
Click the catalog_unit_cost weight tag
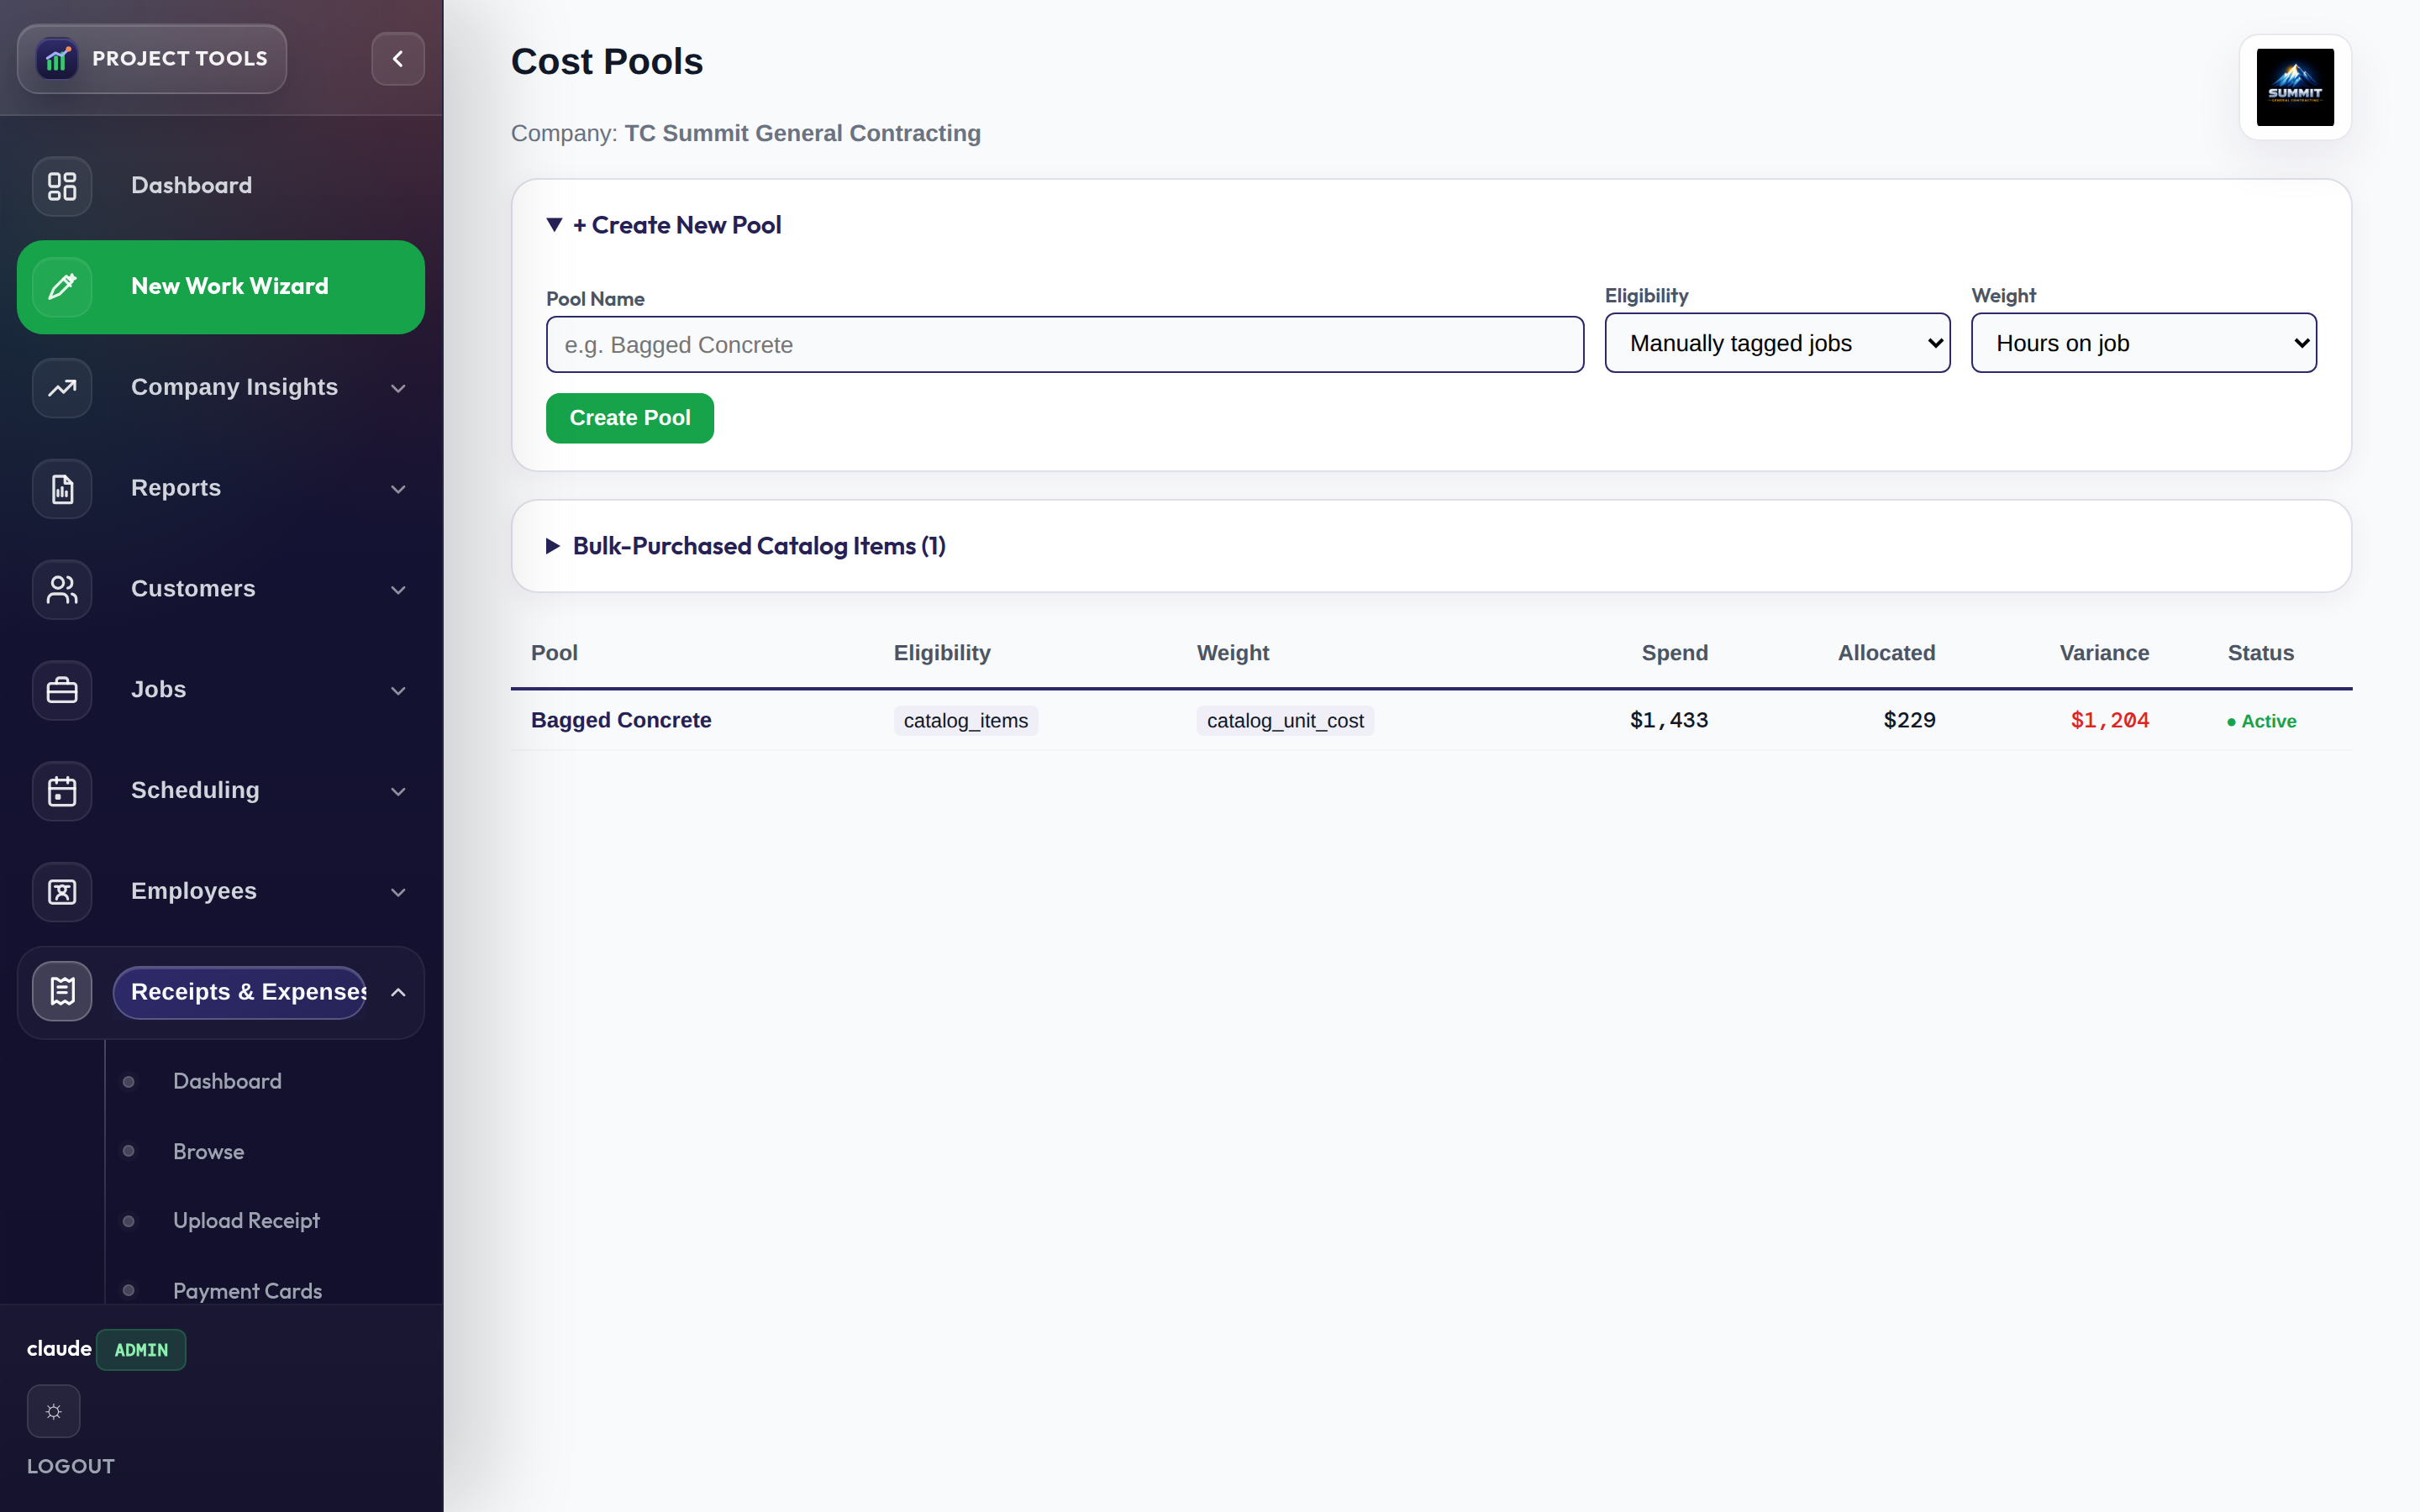click(x=1285, y=720)
